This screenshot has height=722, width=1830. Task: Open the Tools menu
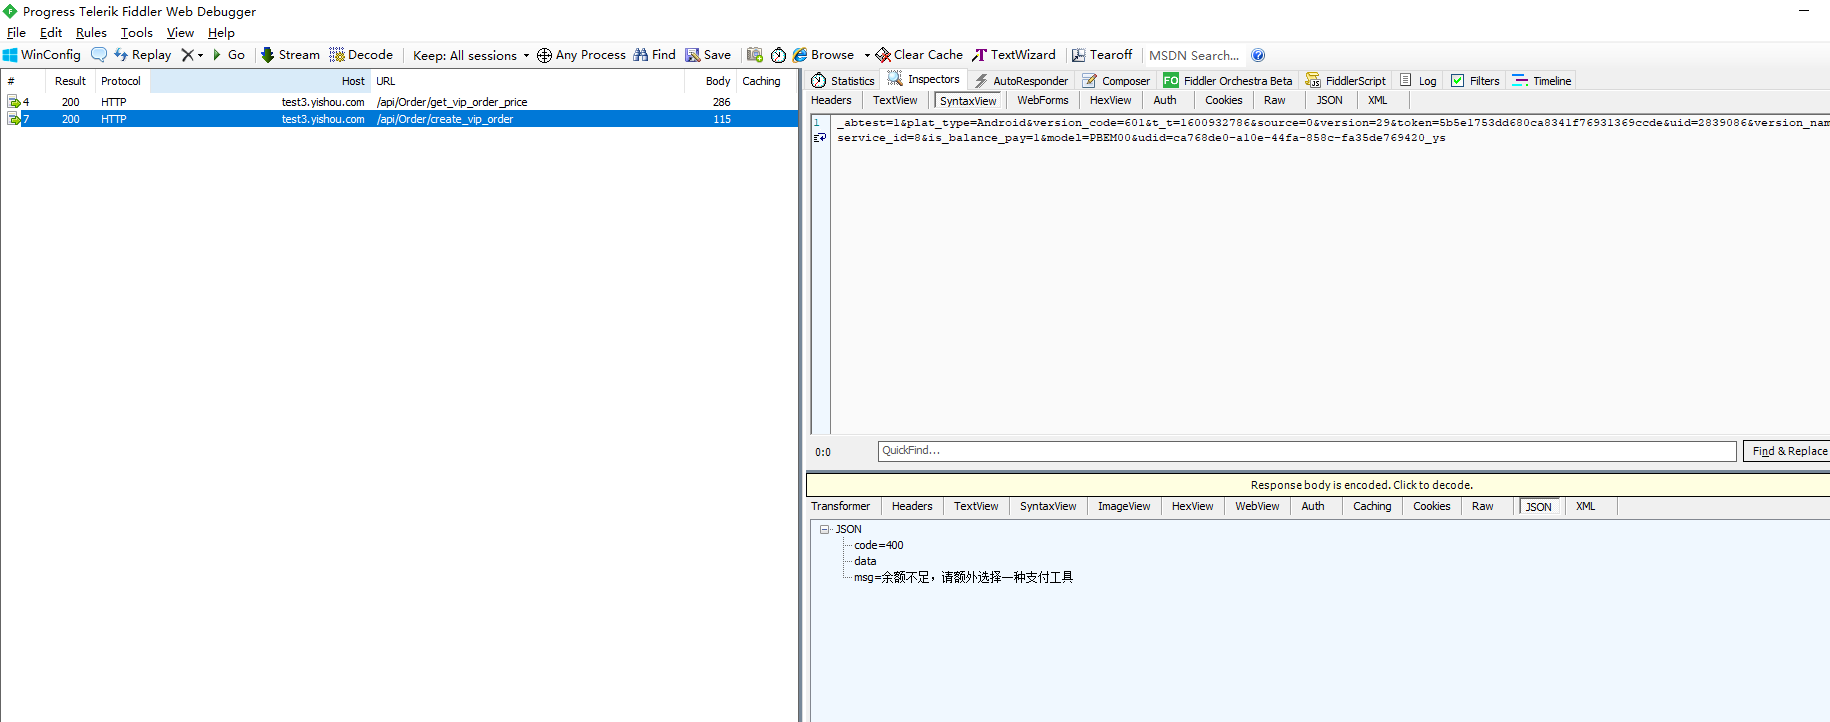(x=137, y=33)
